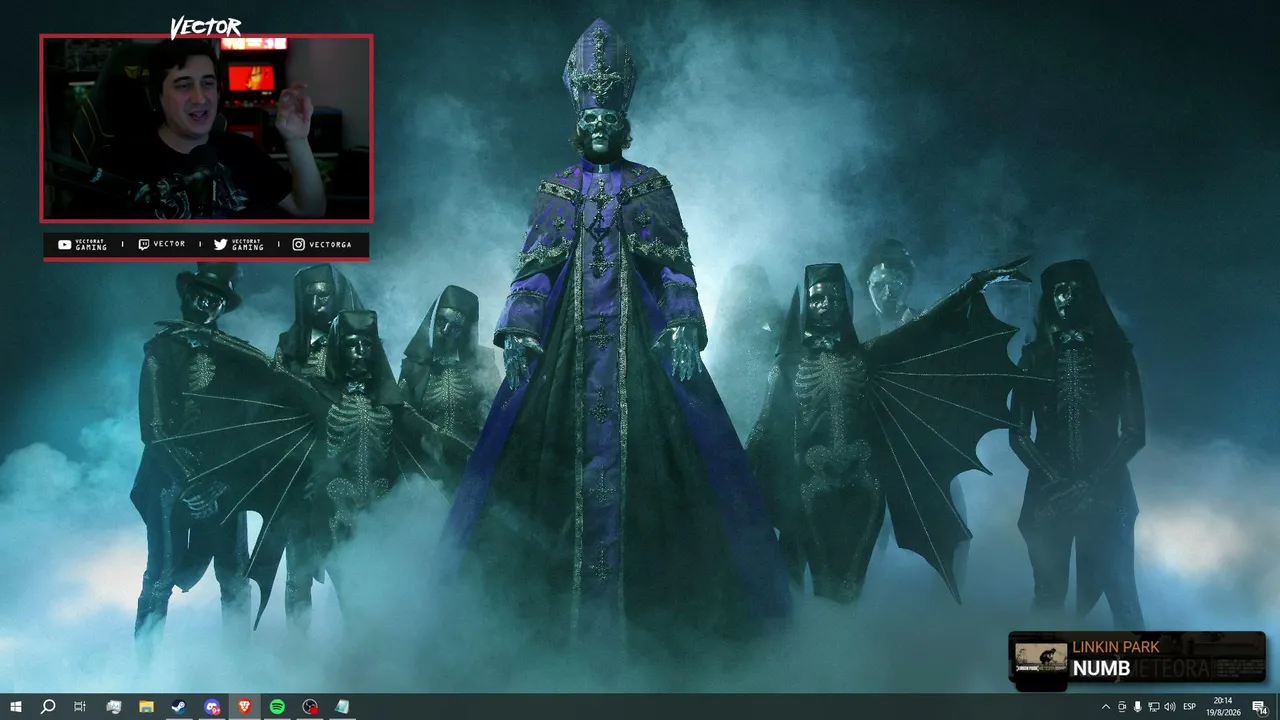The width and height of the screenshot is (1280, 720).
Task: Open network status tray icon
Action: tap(1154, 707)
